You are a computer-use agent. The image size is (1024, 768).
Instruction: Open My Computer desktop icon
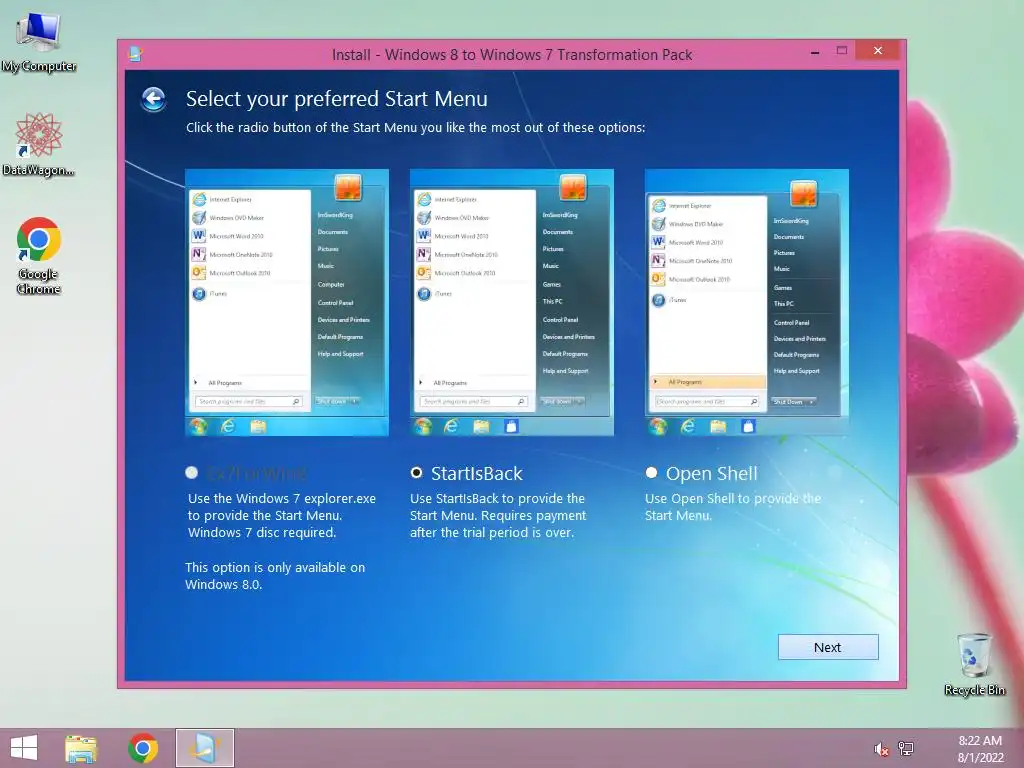pyautogui.click(x=39, y=41)
